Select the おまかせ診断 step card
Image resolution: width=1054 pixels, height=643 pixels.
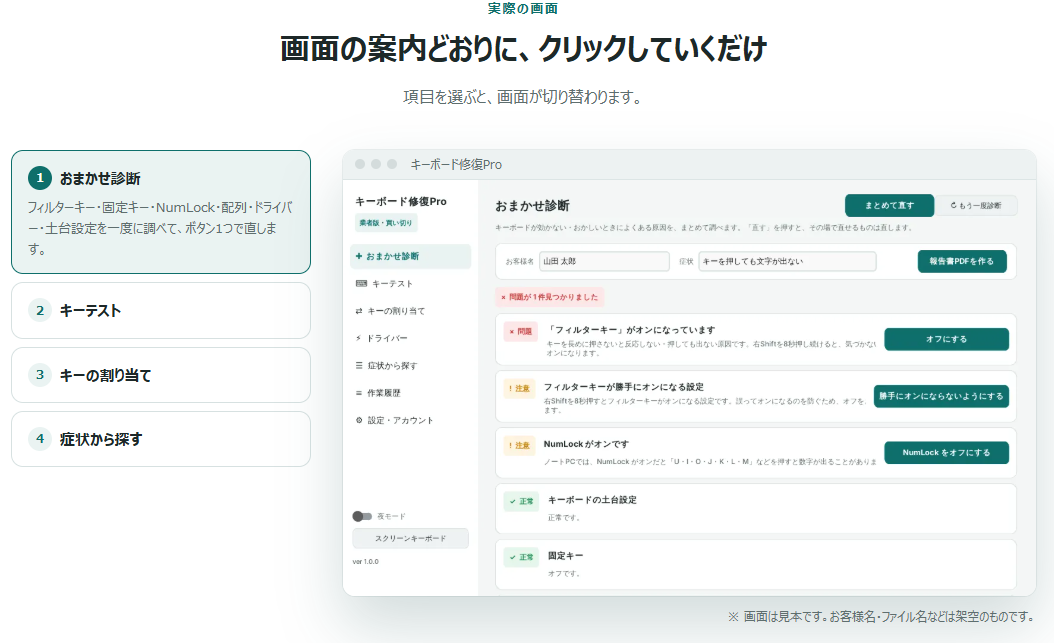coord(161,212)
